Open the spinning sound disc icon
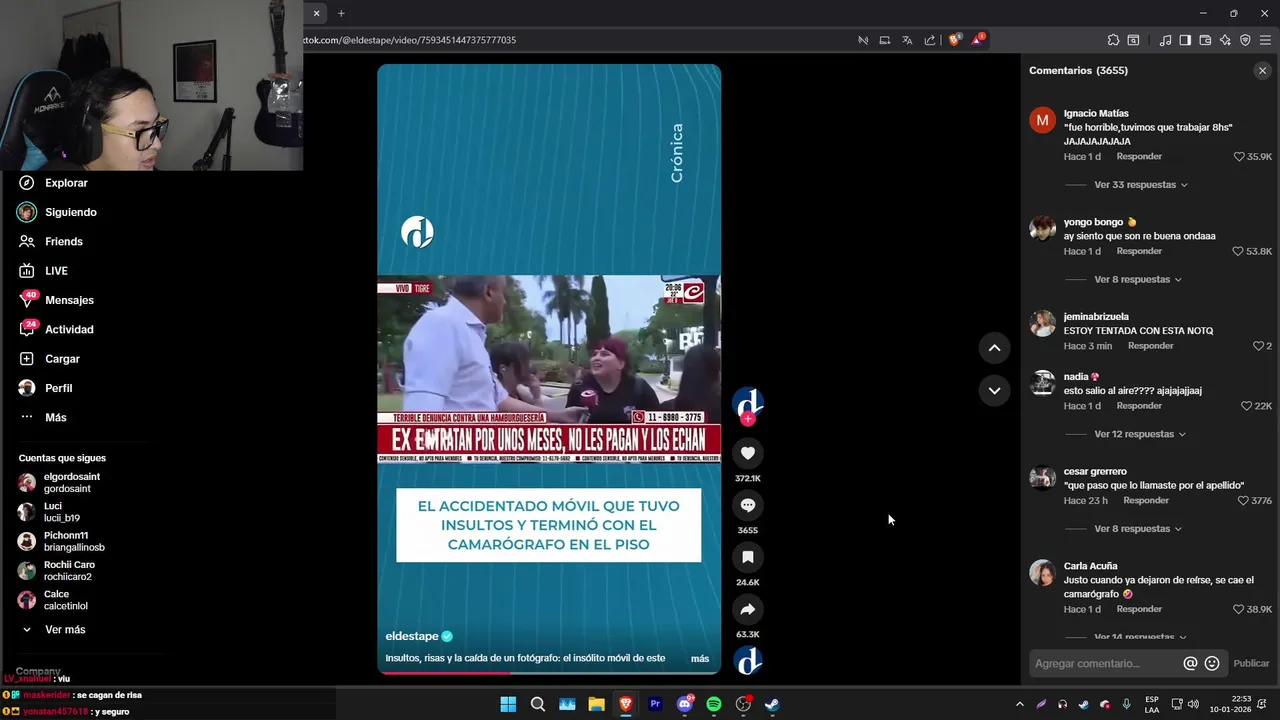This screenshot has width=1280, height=720. coord(748,661)
